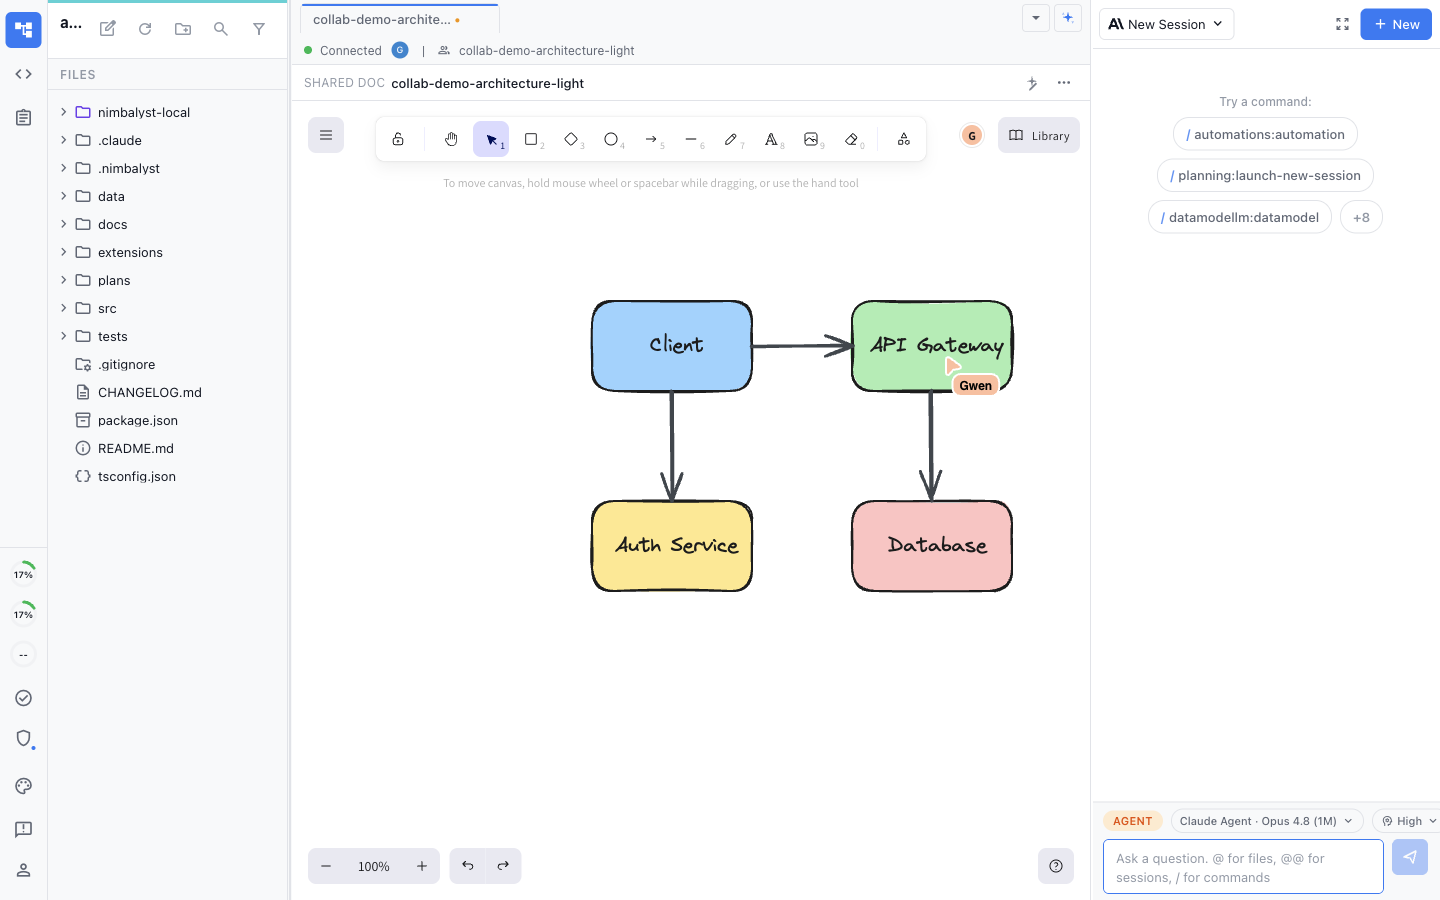The width and height of the screenshot is (1440, 900).
Task: Select the hand pan tool
Action: tap(451, 140)
